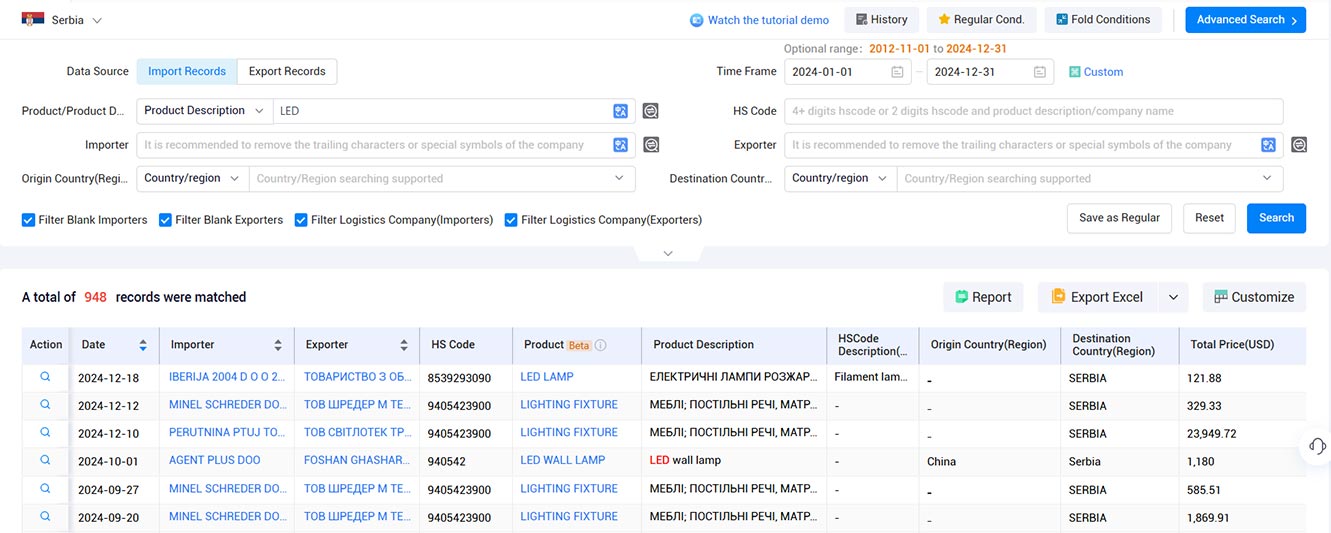
Task: Open details magnifier for 2024-12-18 row
Action: tap(45, 377)
